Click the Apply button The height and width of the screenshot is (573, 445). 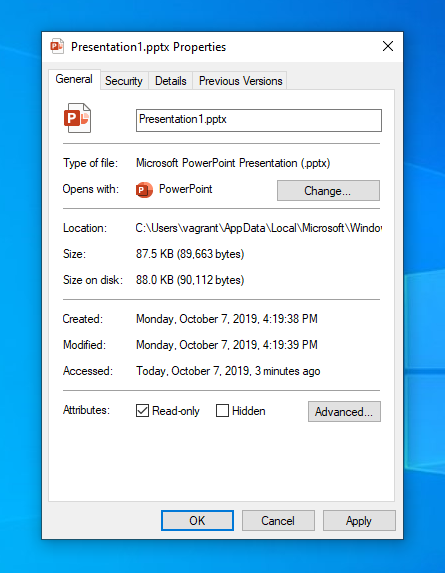tap(359, 520)
